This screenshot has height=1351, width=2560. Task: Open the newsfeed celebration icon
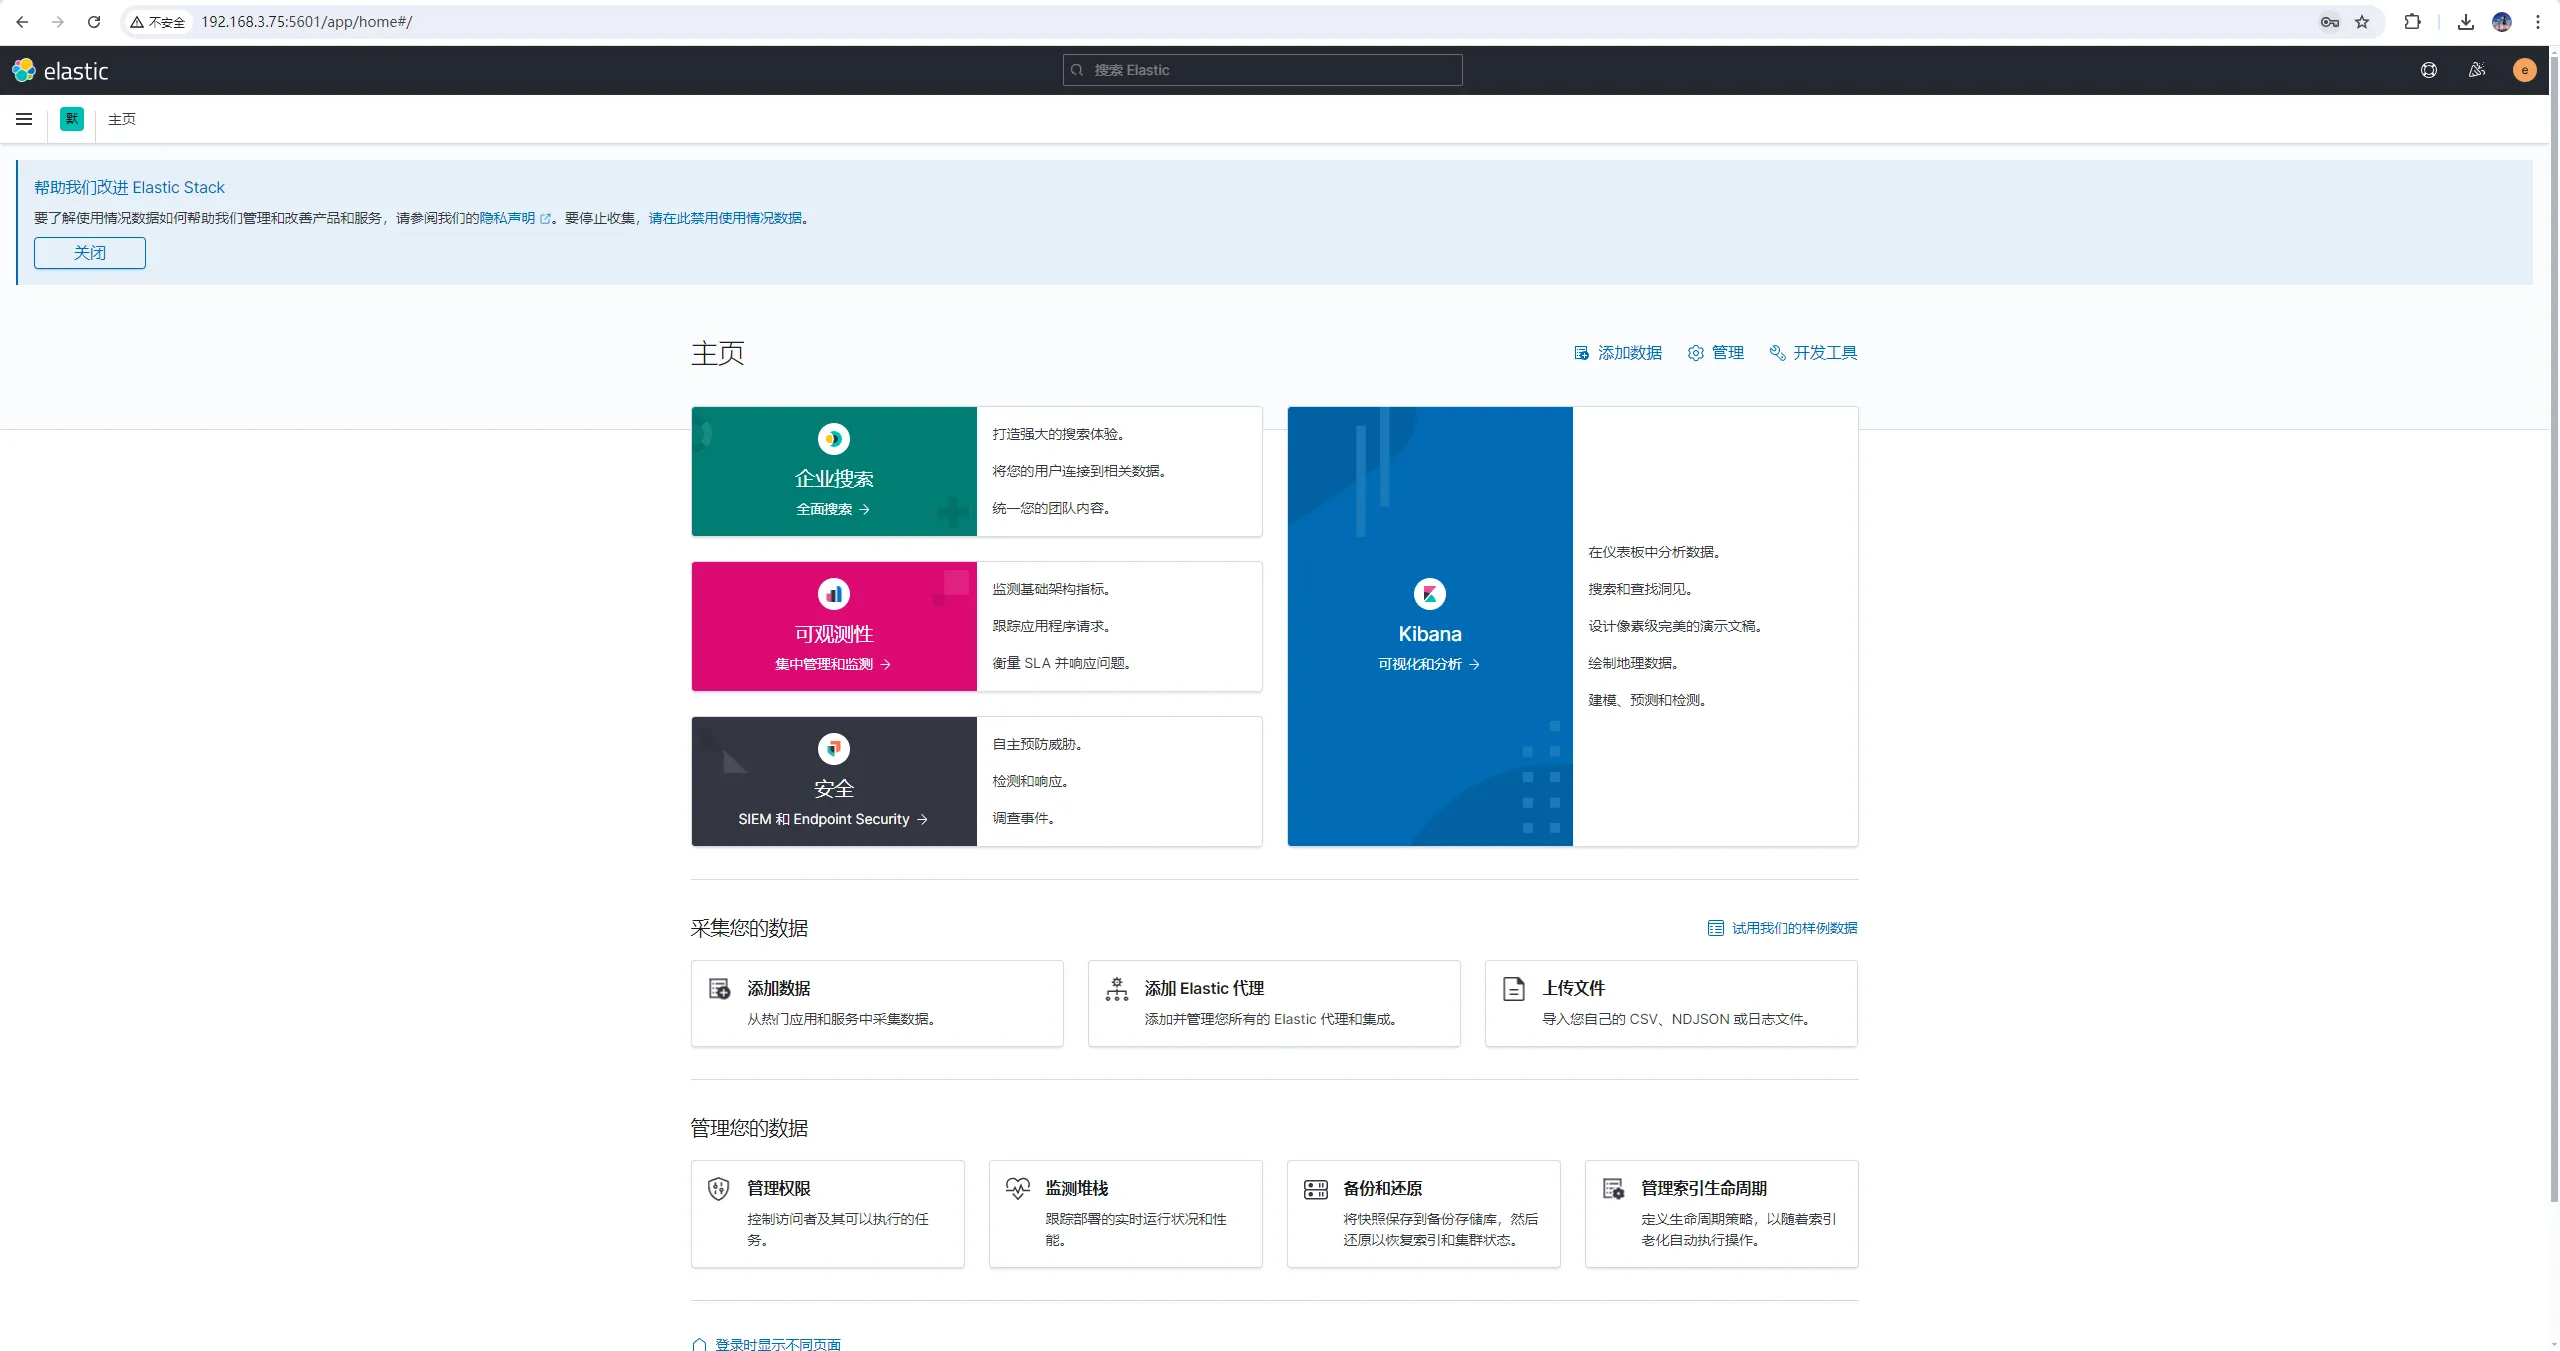2477,70
